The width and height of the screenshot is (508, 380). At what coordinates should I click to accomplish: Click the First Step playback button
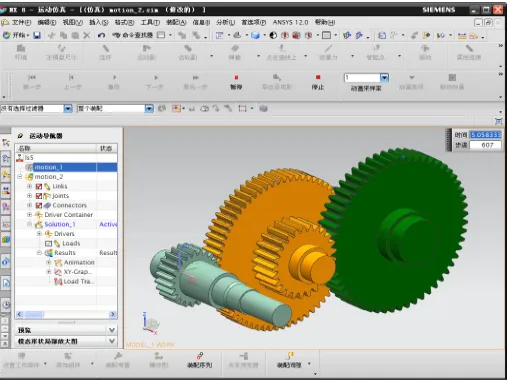pyautogui.click(x=32, y=81)
